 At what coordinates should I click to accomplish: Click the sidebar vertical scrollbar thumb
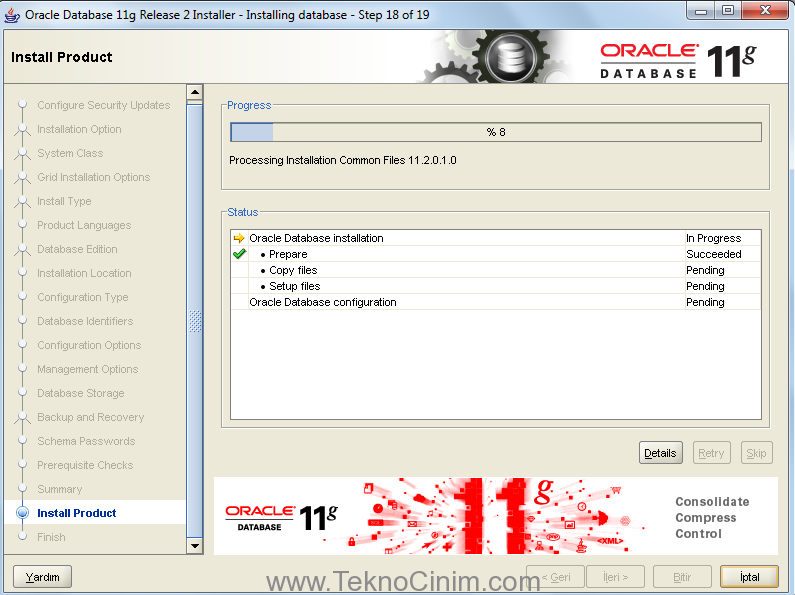point(195,320)
